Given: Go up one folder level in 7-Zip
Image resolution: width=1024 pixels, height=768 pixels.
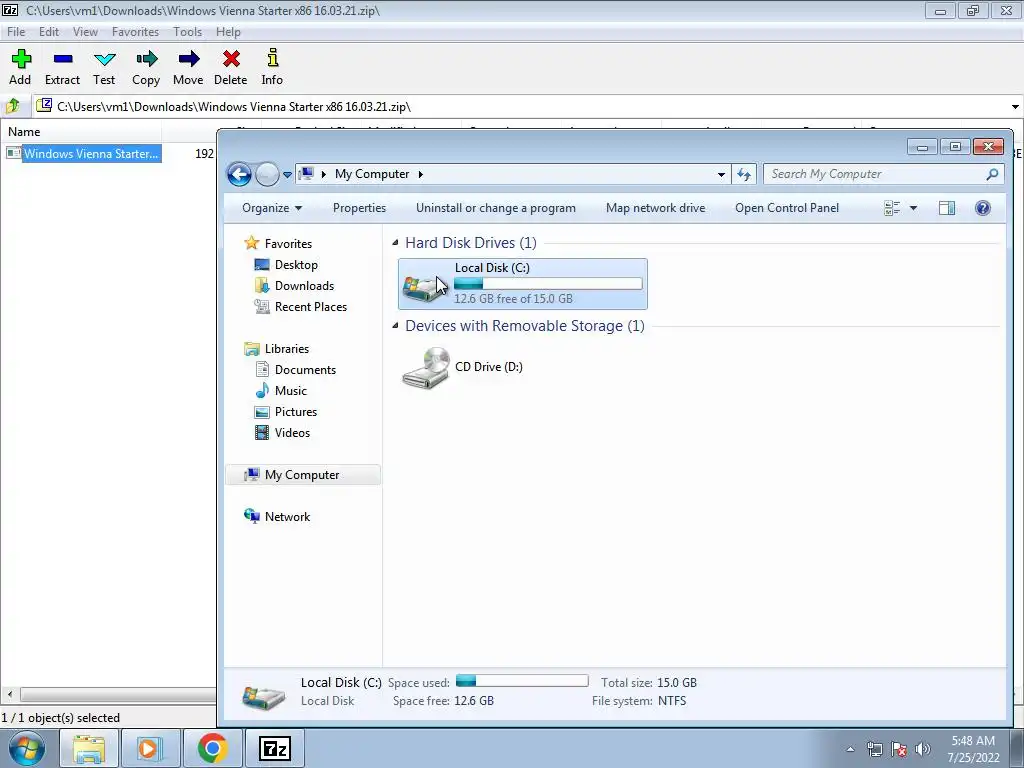Looking at the screenshot, I should [13, 106].
